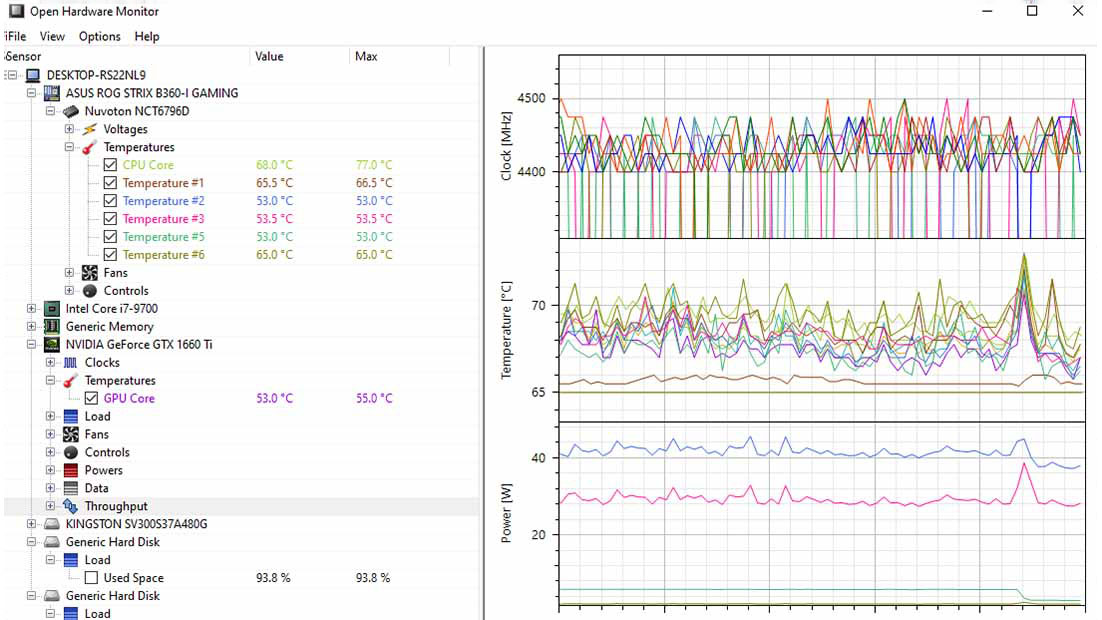Uncheck the GPU Core checkbox
The image size is (1102, 620).
91,399
